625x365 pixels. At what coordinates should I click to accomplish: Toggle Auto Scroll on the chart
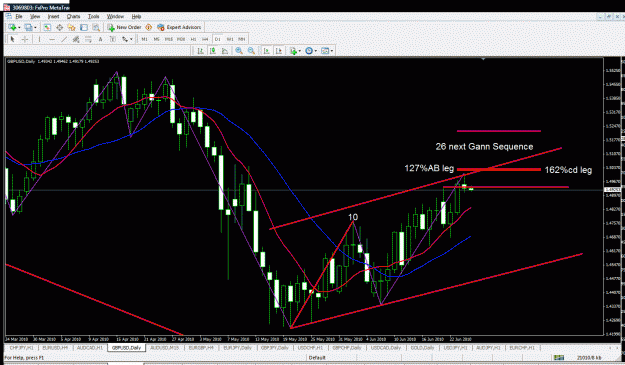[267, 51]
